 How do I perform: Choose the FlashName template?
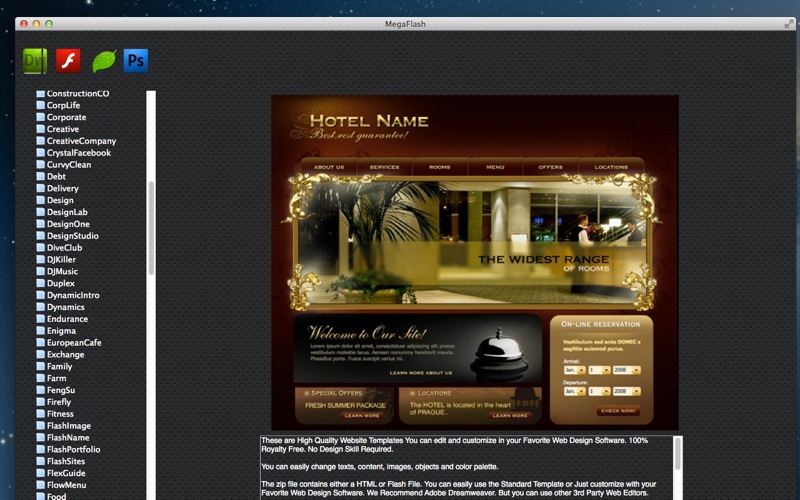[63, 437]
